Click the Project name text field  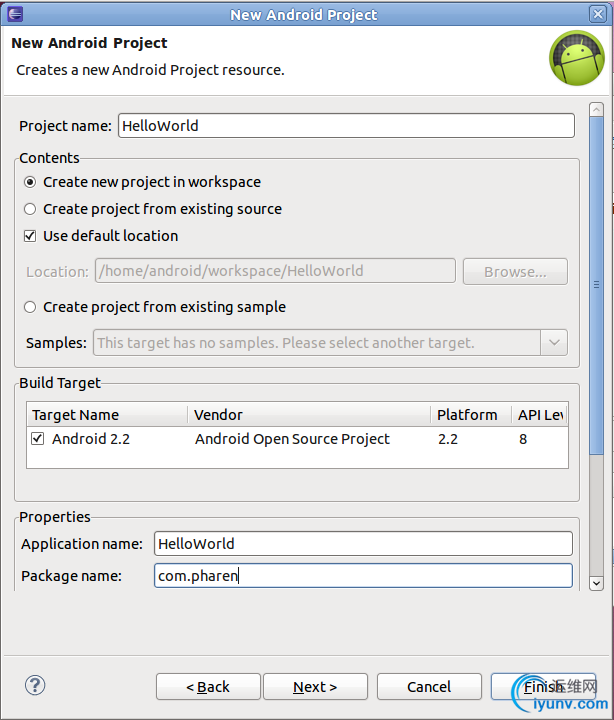pyautogui.click(x=346, y=126)
